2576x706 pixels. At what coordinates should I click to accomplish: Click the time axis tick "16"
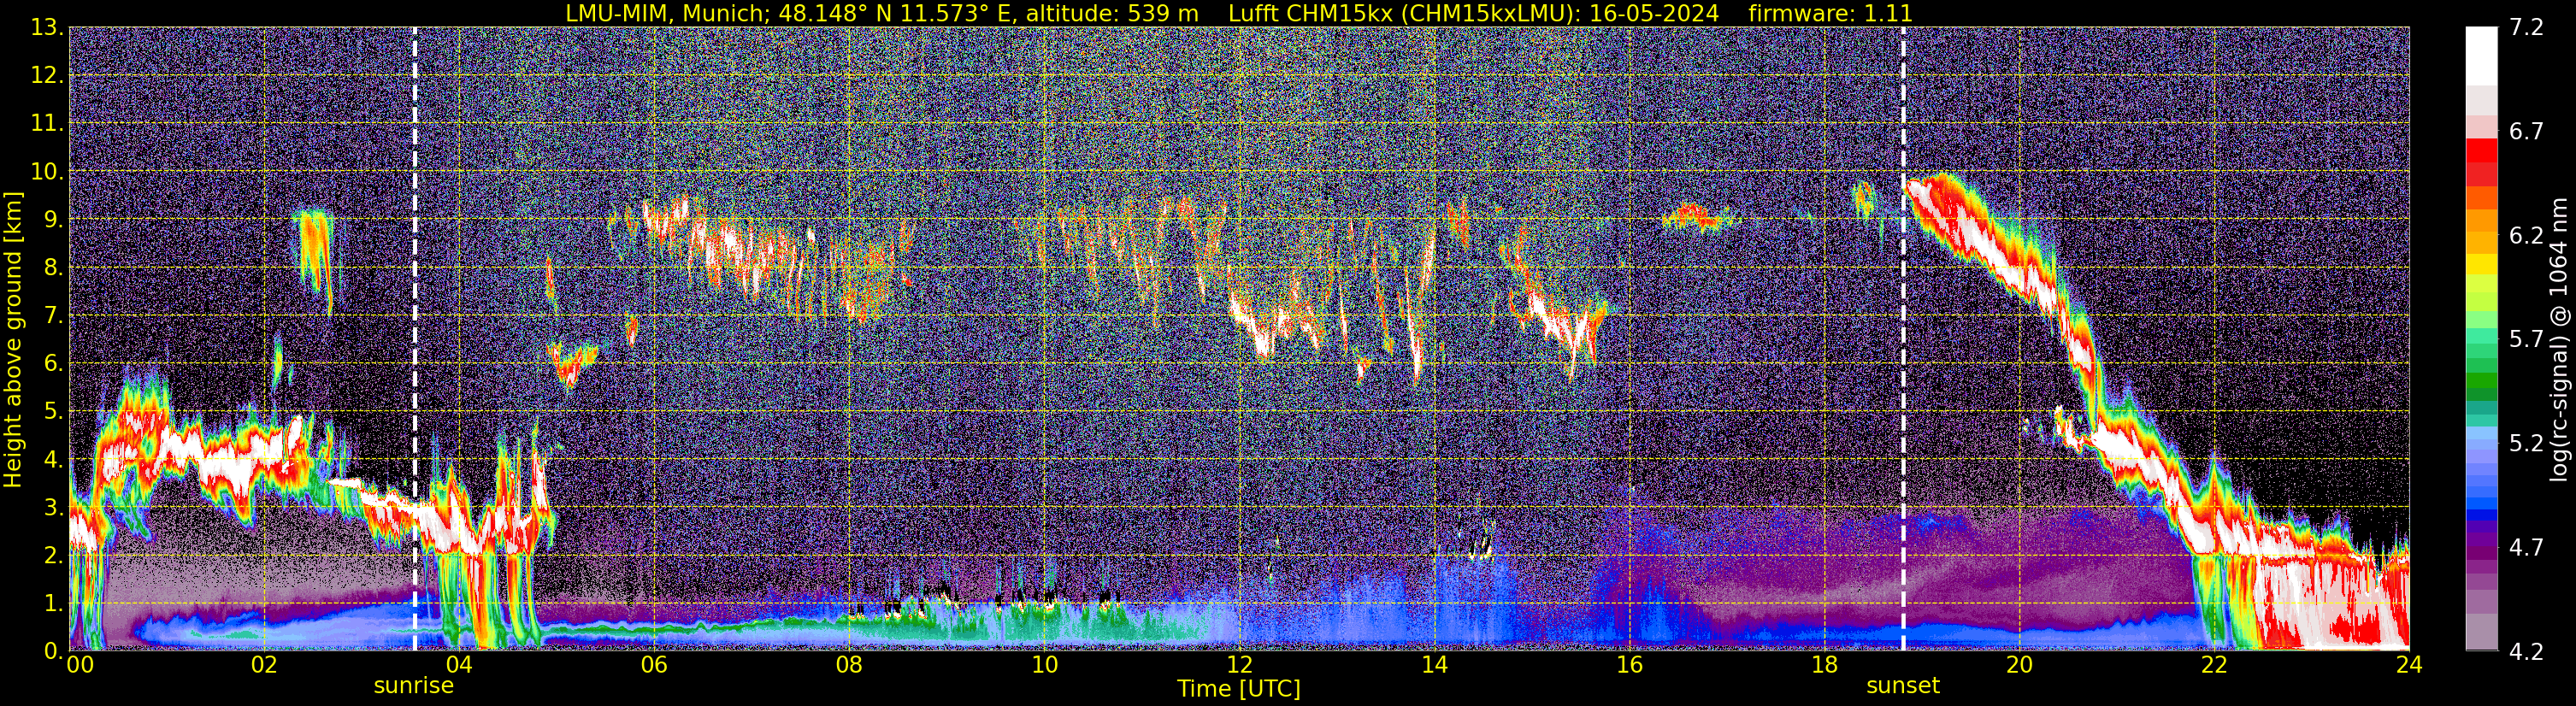tap(1629, 665)
